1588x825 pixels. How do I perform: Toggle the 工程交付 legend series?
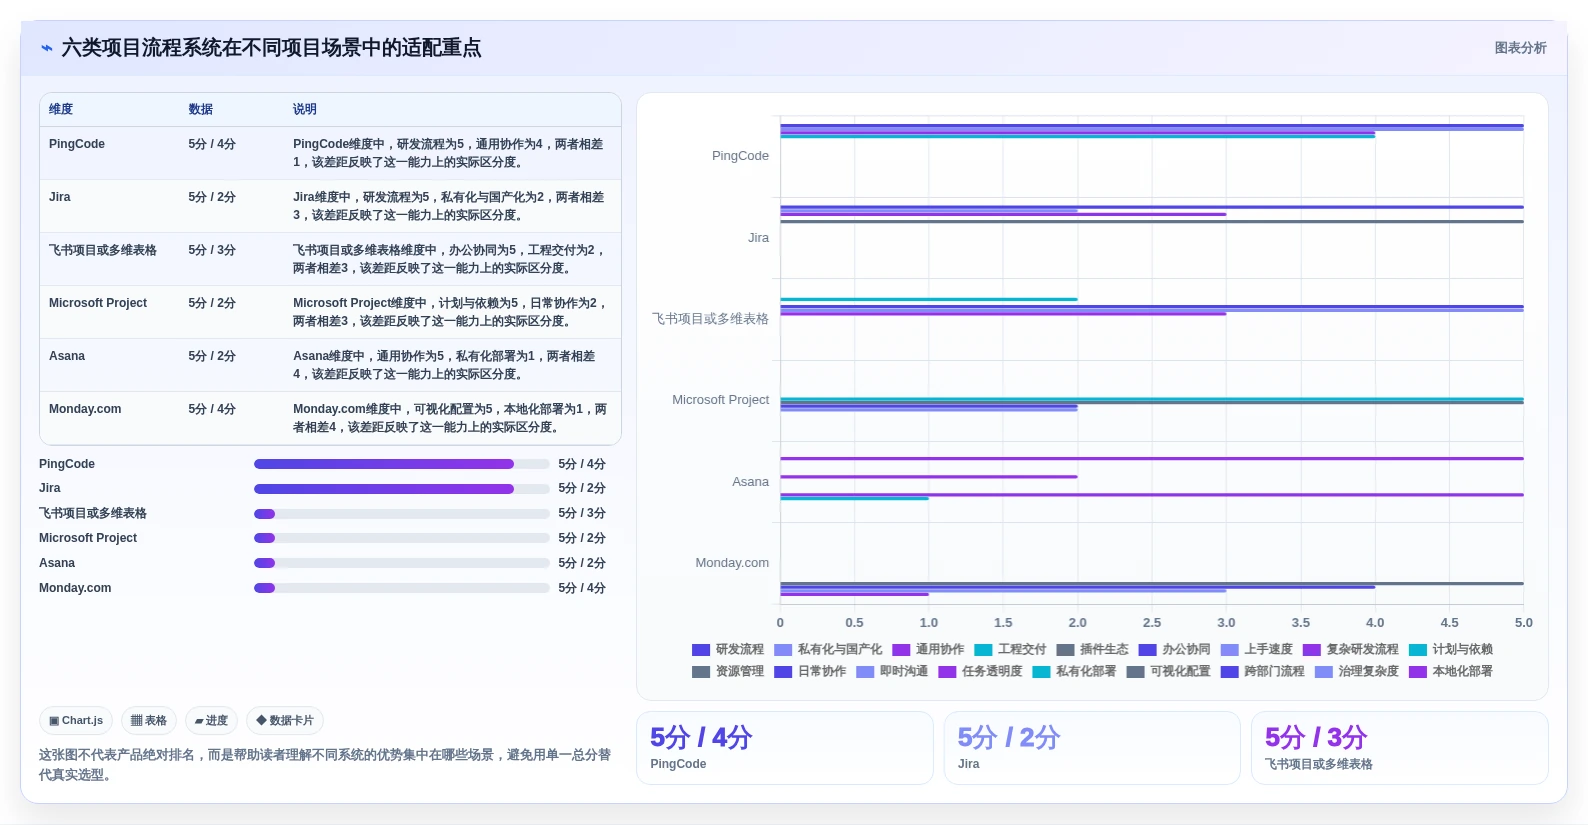coord(1010,649)
